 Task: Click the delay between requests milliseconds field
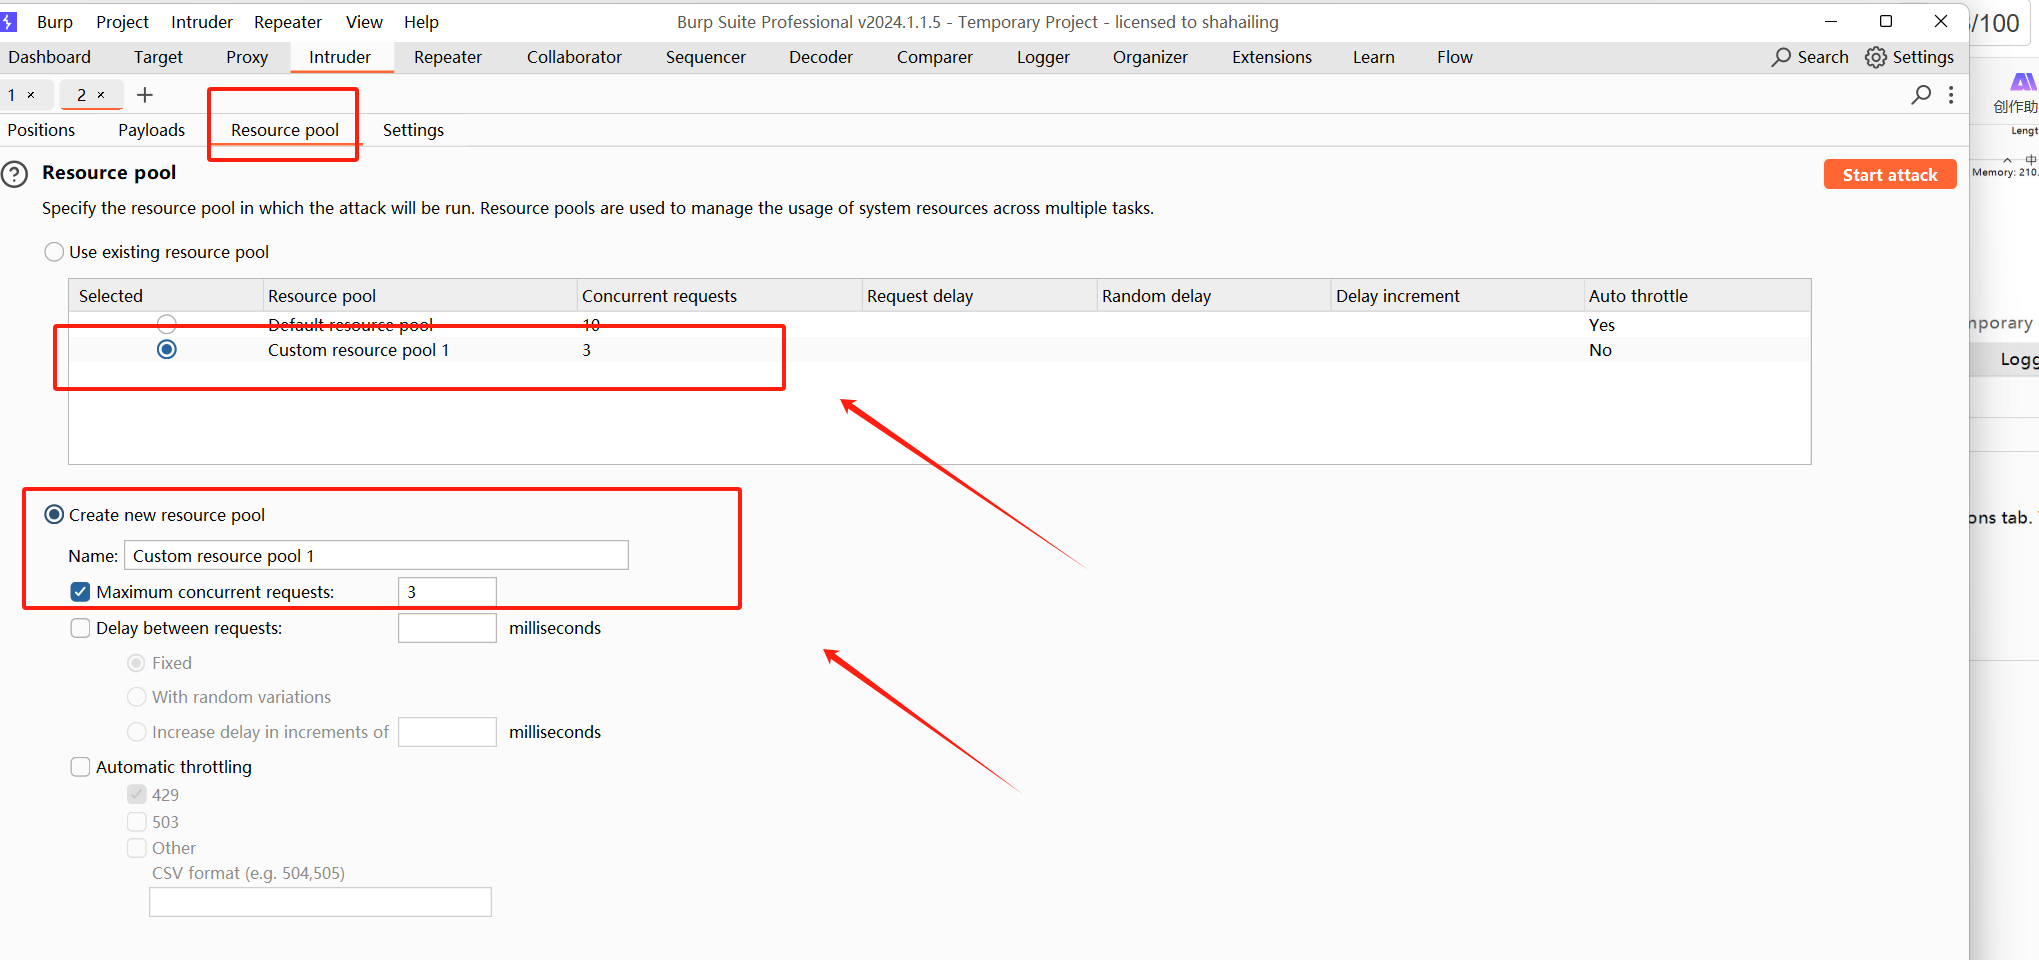click(447, 628)
